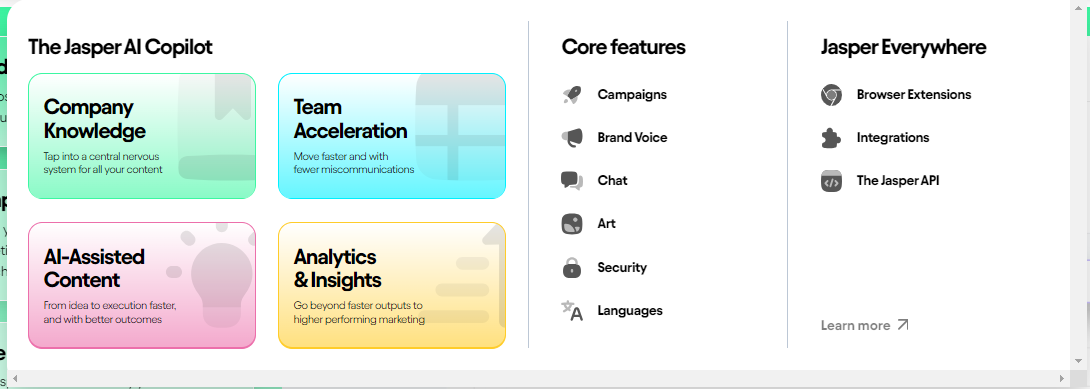Click the Languages translate icon
1090x389 pixels.
[x=571, y=311]
